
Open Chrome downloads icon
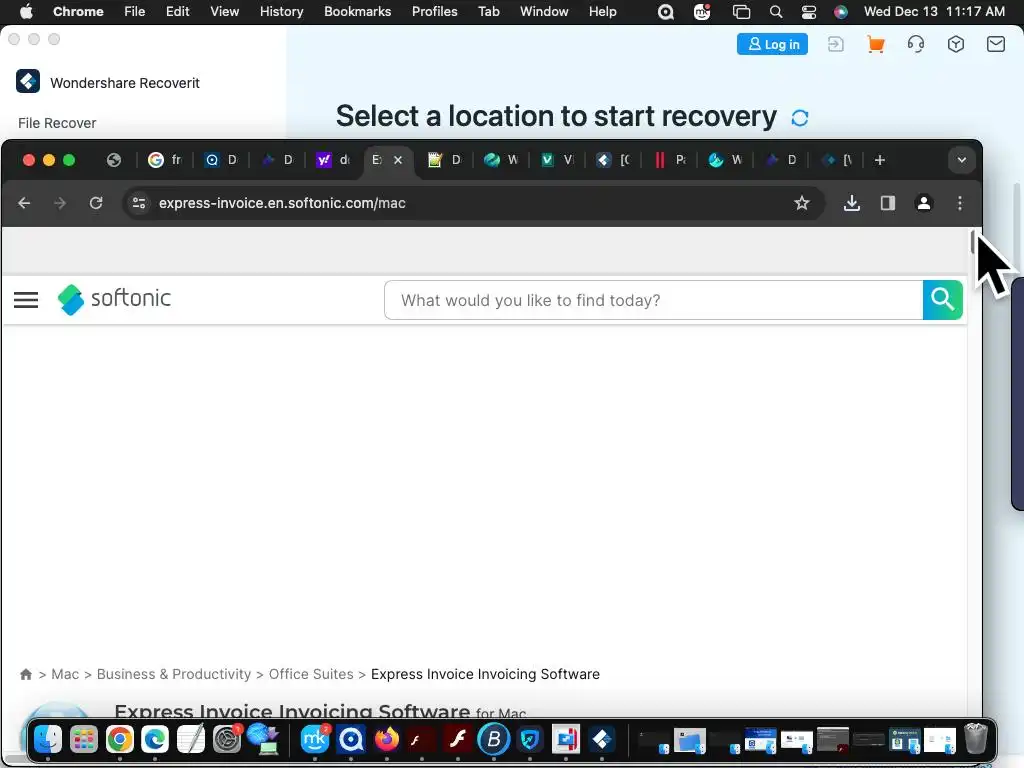[852, 203]
